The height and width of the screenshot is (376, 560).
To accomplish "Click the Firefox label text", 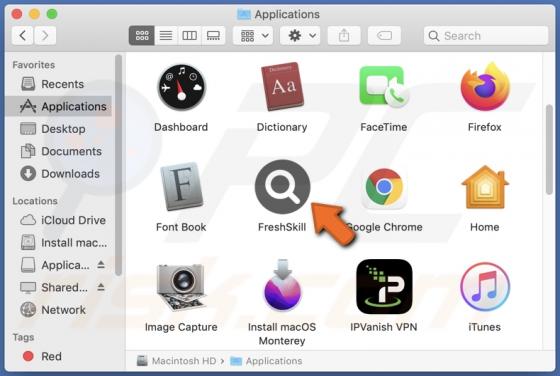I will tap(485, 127).
